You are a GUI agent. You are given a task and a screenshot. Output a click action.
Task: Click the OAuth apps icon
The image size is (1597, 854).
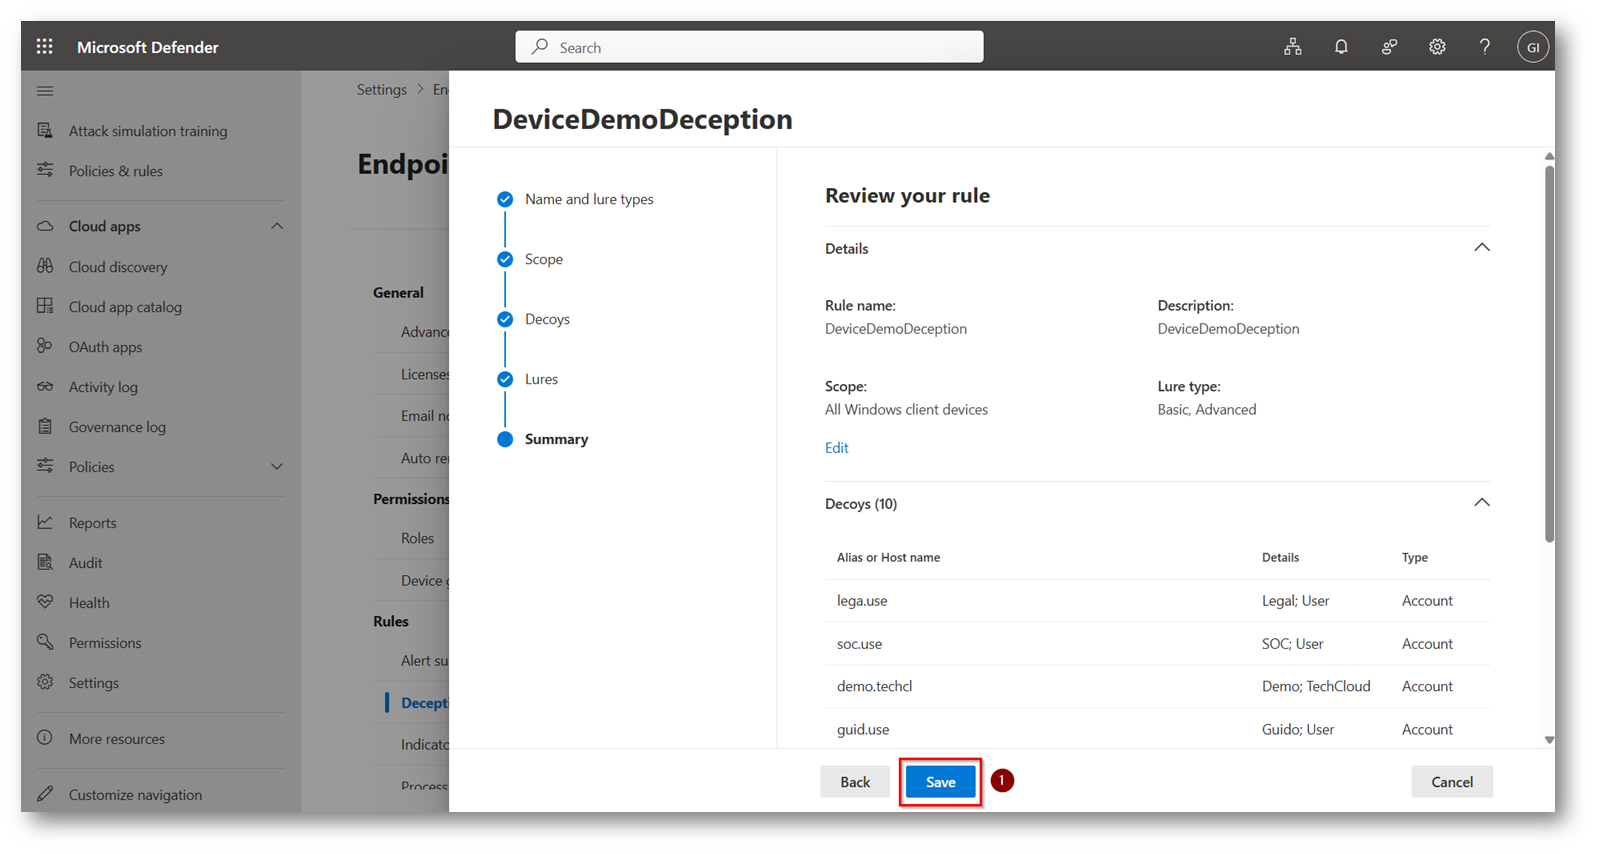(45, 346)
